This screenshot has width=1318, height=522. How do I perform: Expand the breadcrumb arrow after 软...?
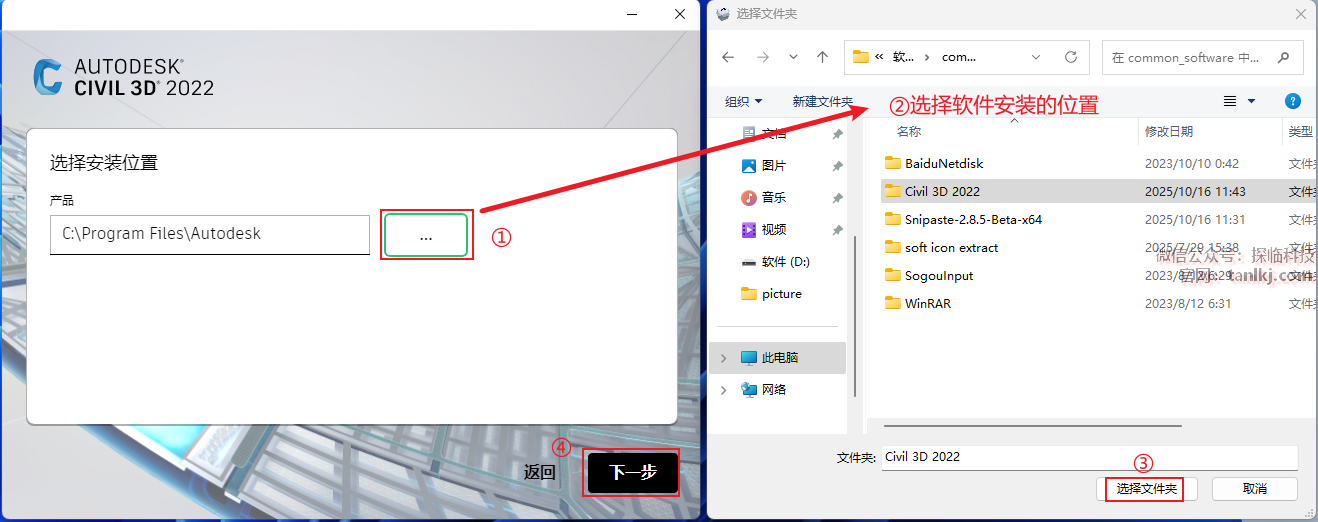click(x=928, y=57)
